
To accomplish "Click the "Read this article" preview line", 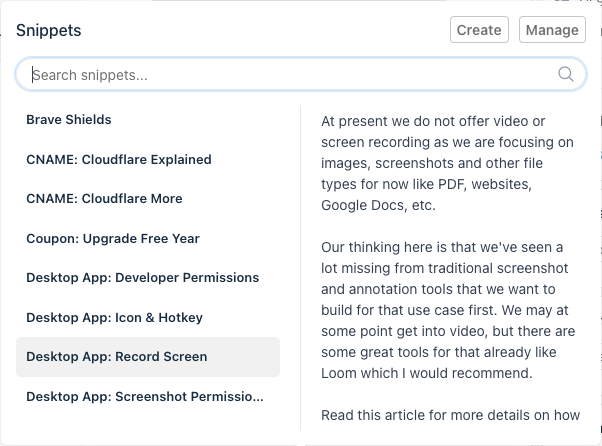I will [450, 415].
